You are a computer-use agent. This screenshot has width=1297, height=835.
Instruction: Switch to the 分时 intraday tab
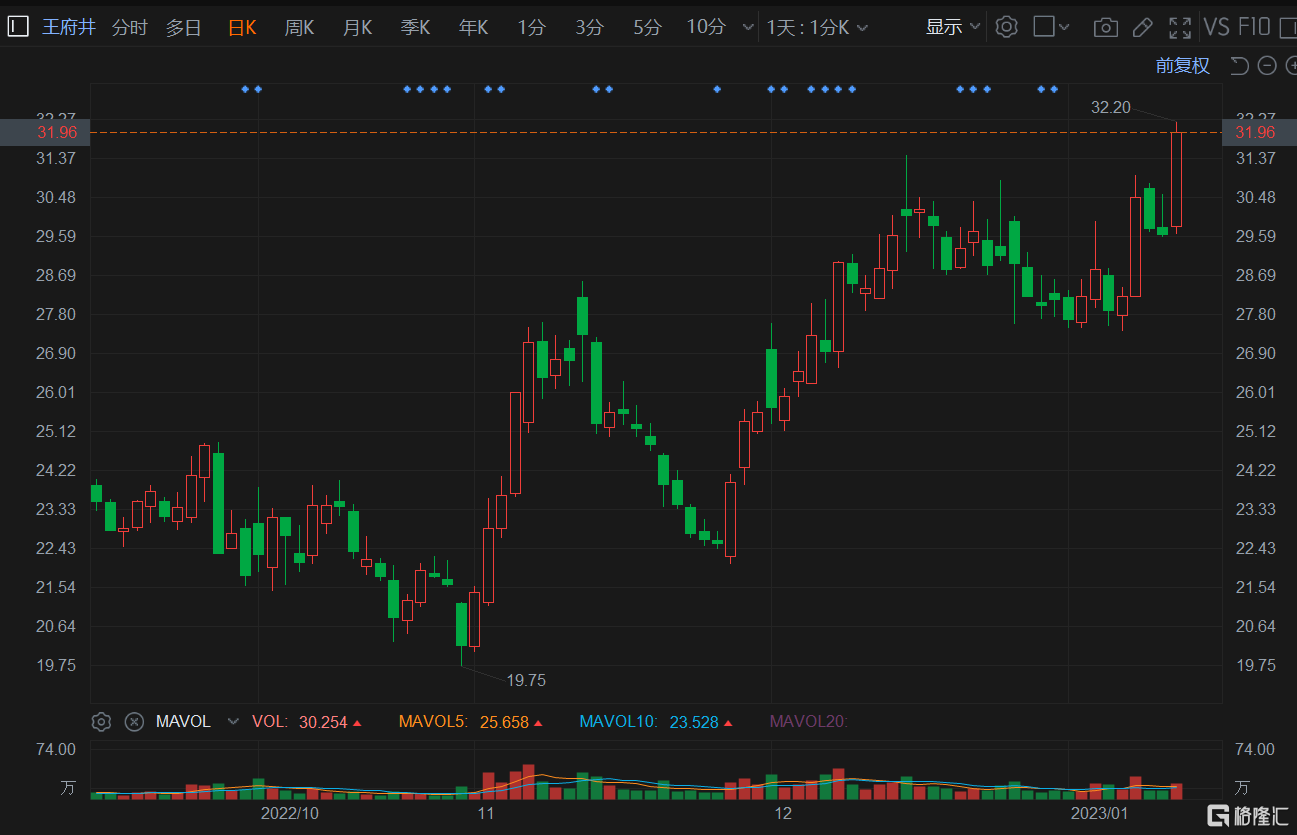(129, 28)
